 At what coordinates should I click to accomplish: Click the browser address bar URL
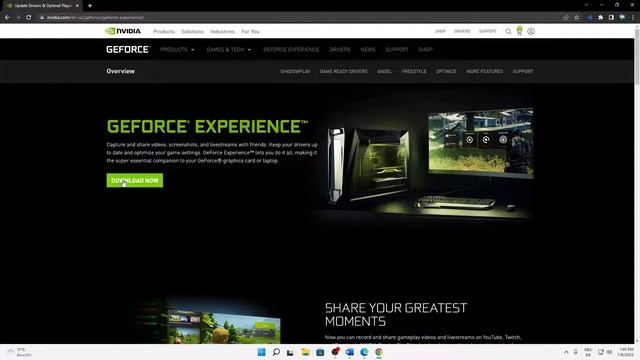[95, 18]
